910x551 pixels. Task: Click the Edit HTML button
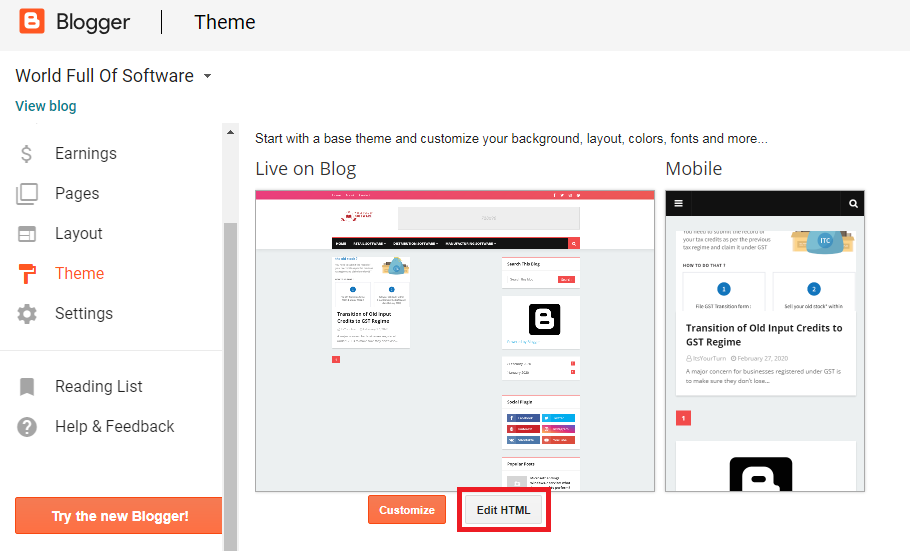(x=503, y=510)
